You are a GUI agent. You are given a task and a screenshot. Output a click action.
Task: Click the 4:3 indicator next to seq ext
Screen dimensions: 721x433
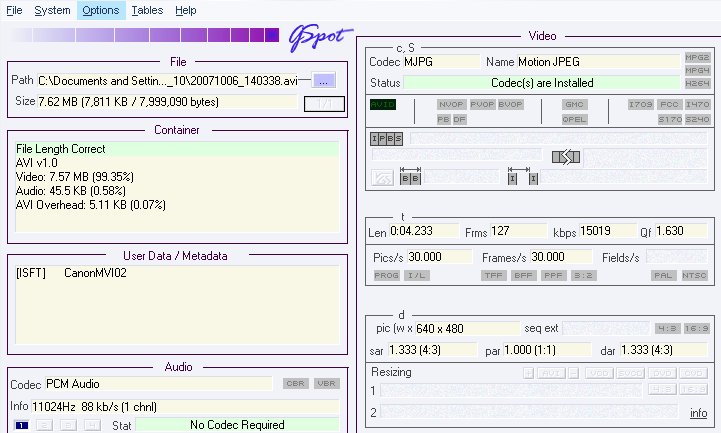(x=667, y=328)
